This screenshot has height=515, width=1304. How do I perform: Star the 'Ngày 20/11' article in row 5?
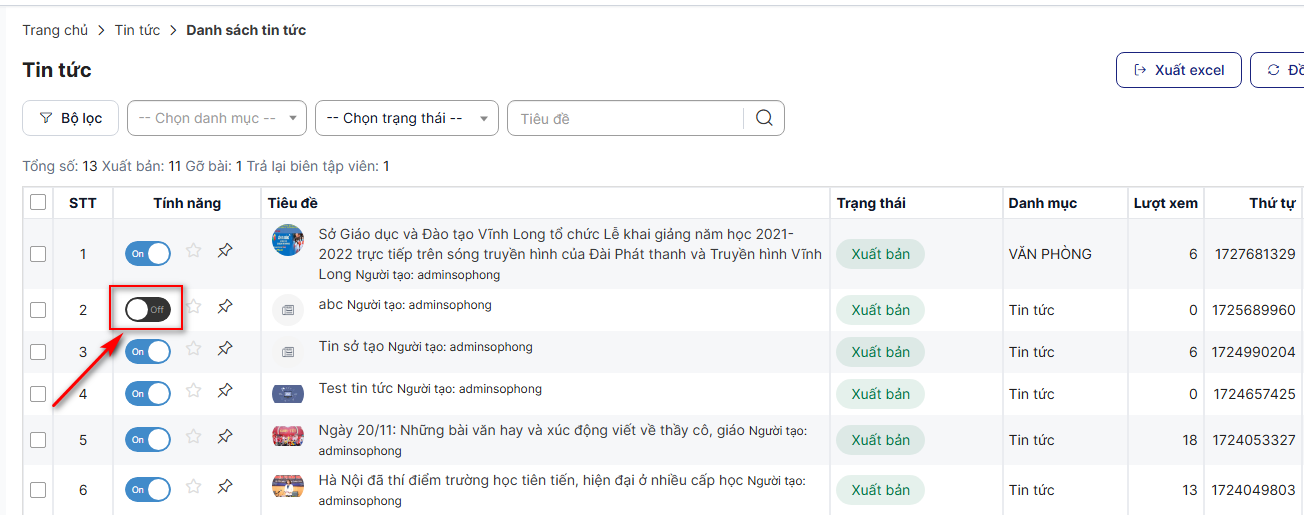point(194,437)
